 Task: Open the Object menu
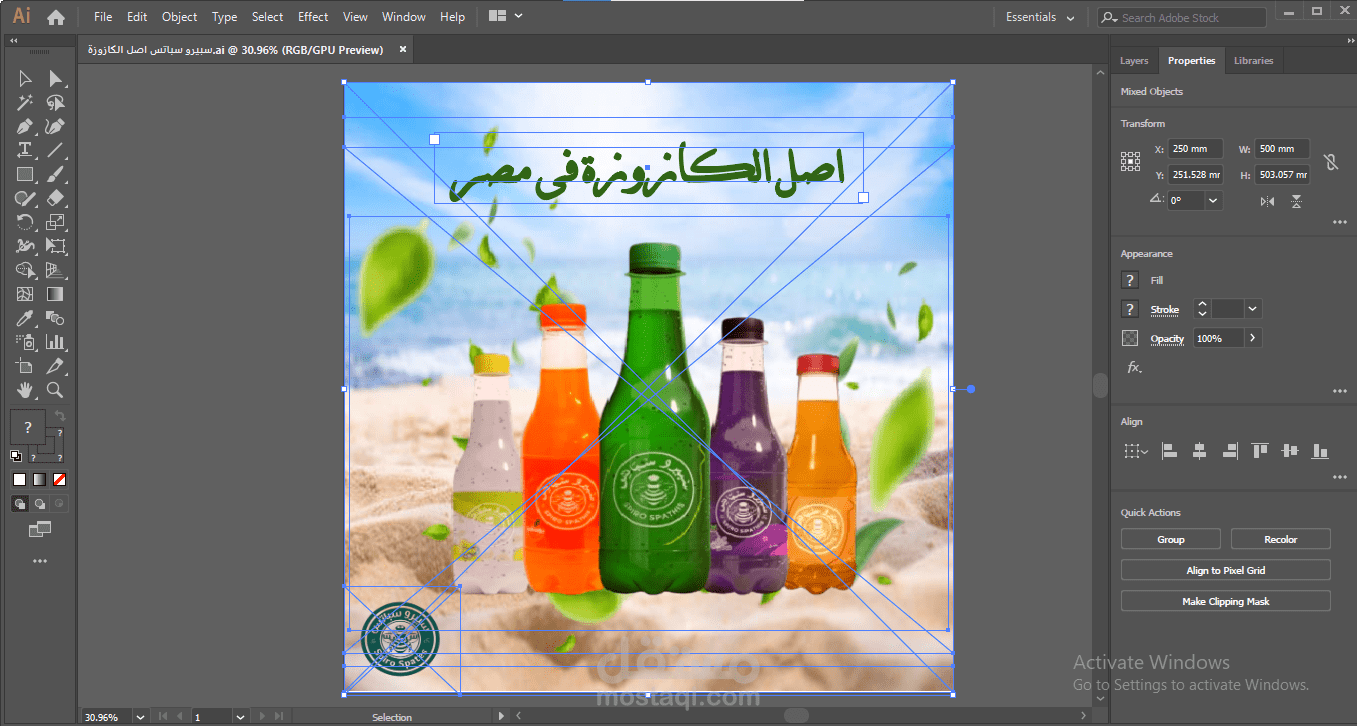click(x=180, y=17)
